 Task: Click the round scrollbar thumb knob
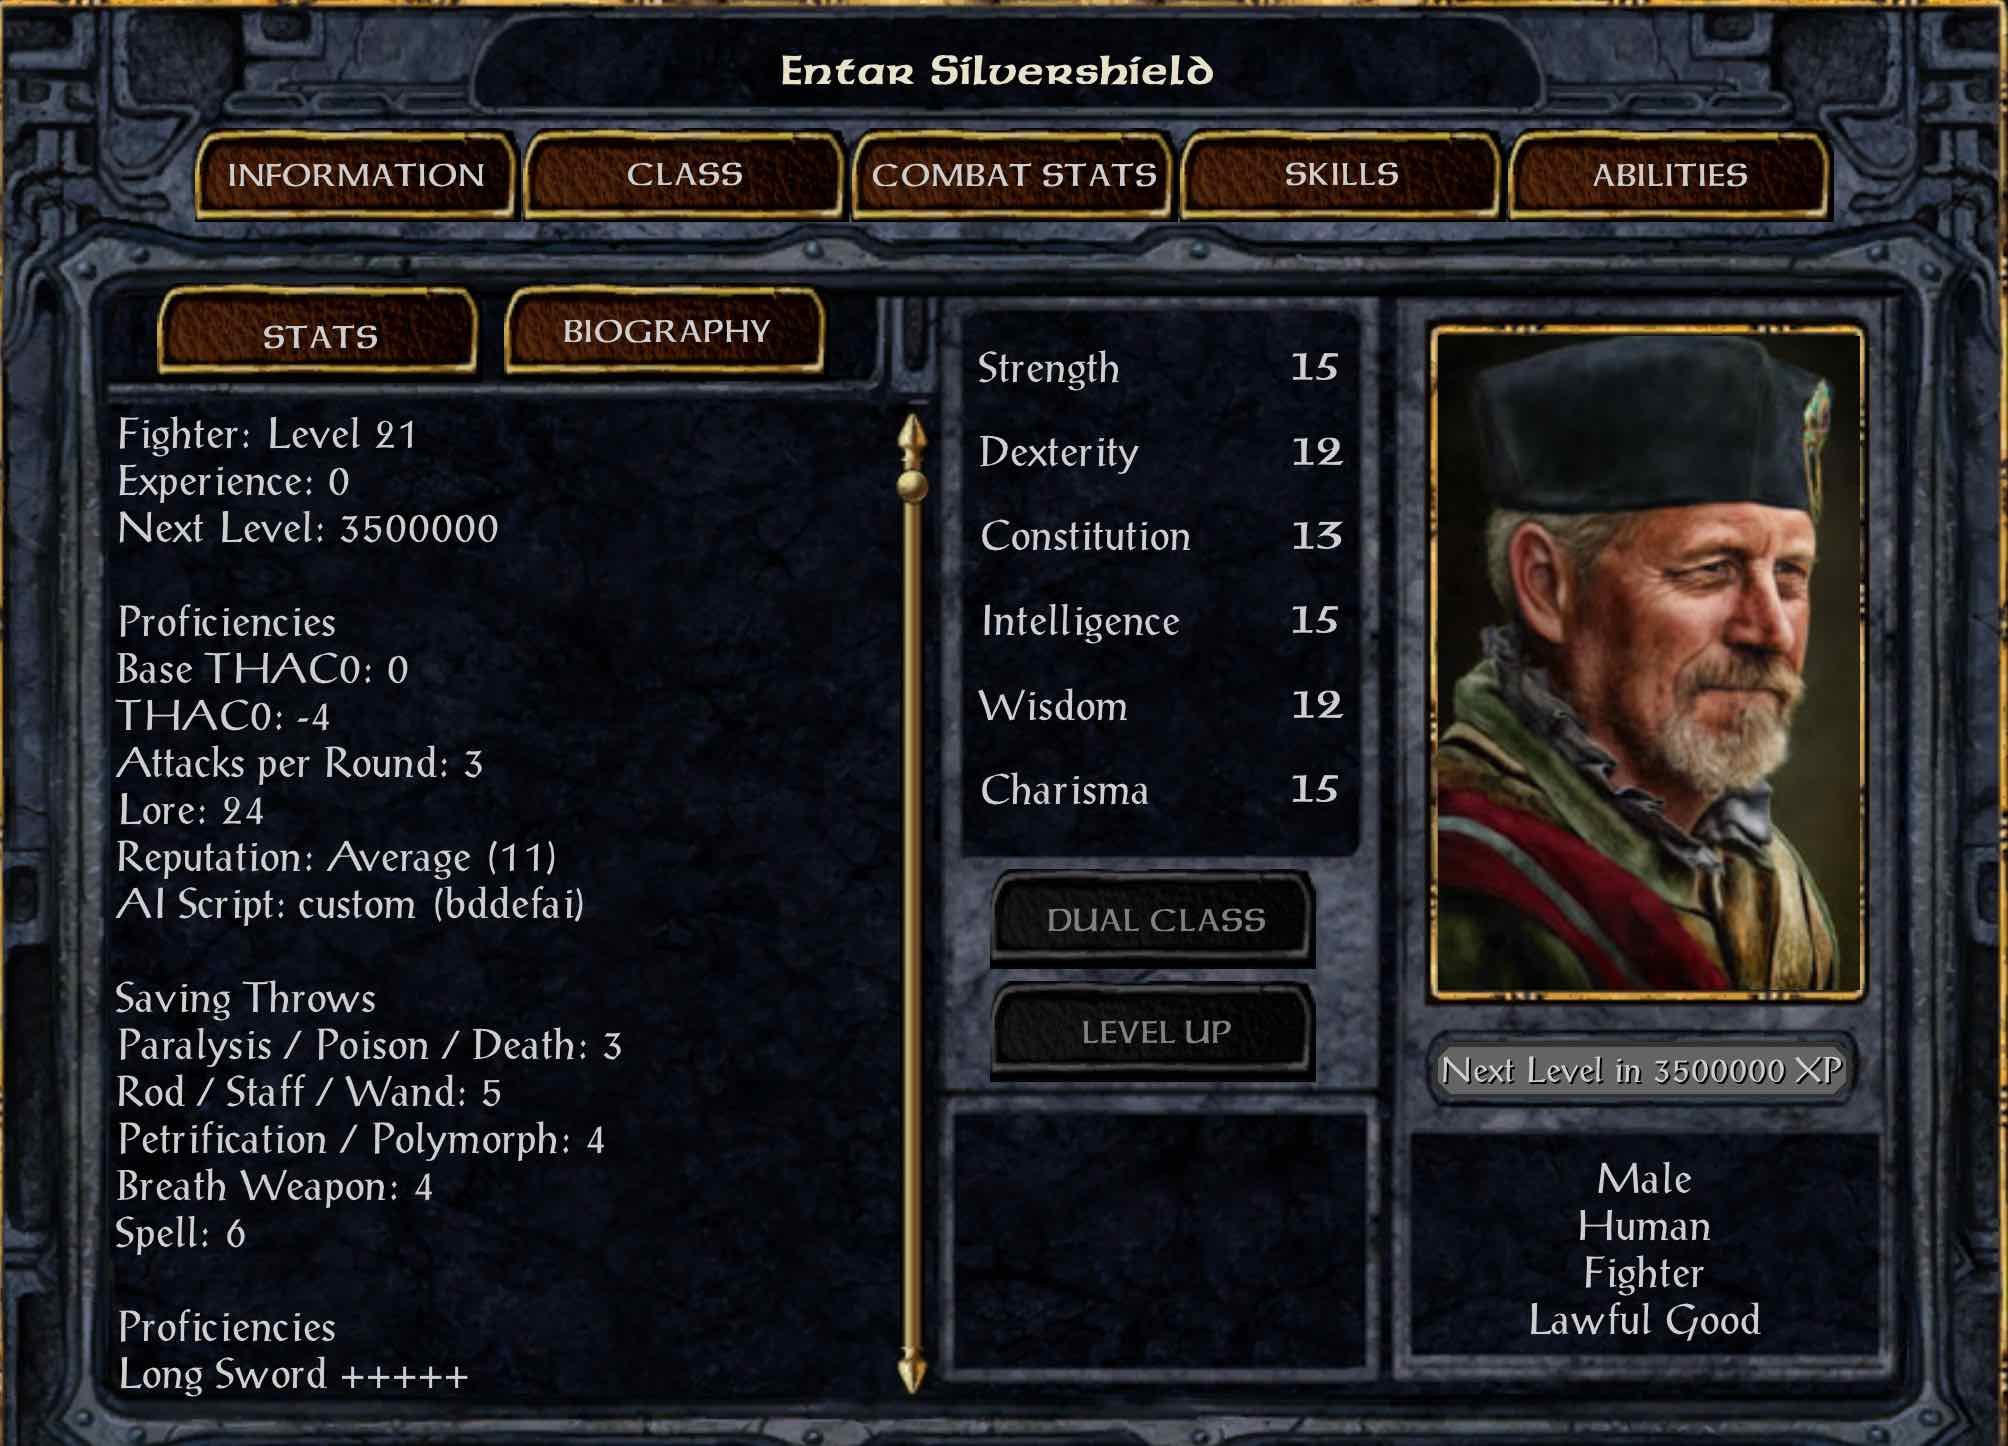911,486
